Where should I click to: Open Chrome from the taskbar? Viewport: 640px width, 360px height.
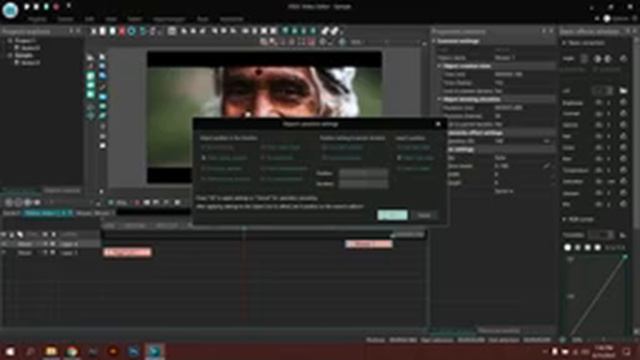(72, 351)
